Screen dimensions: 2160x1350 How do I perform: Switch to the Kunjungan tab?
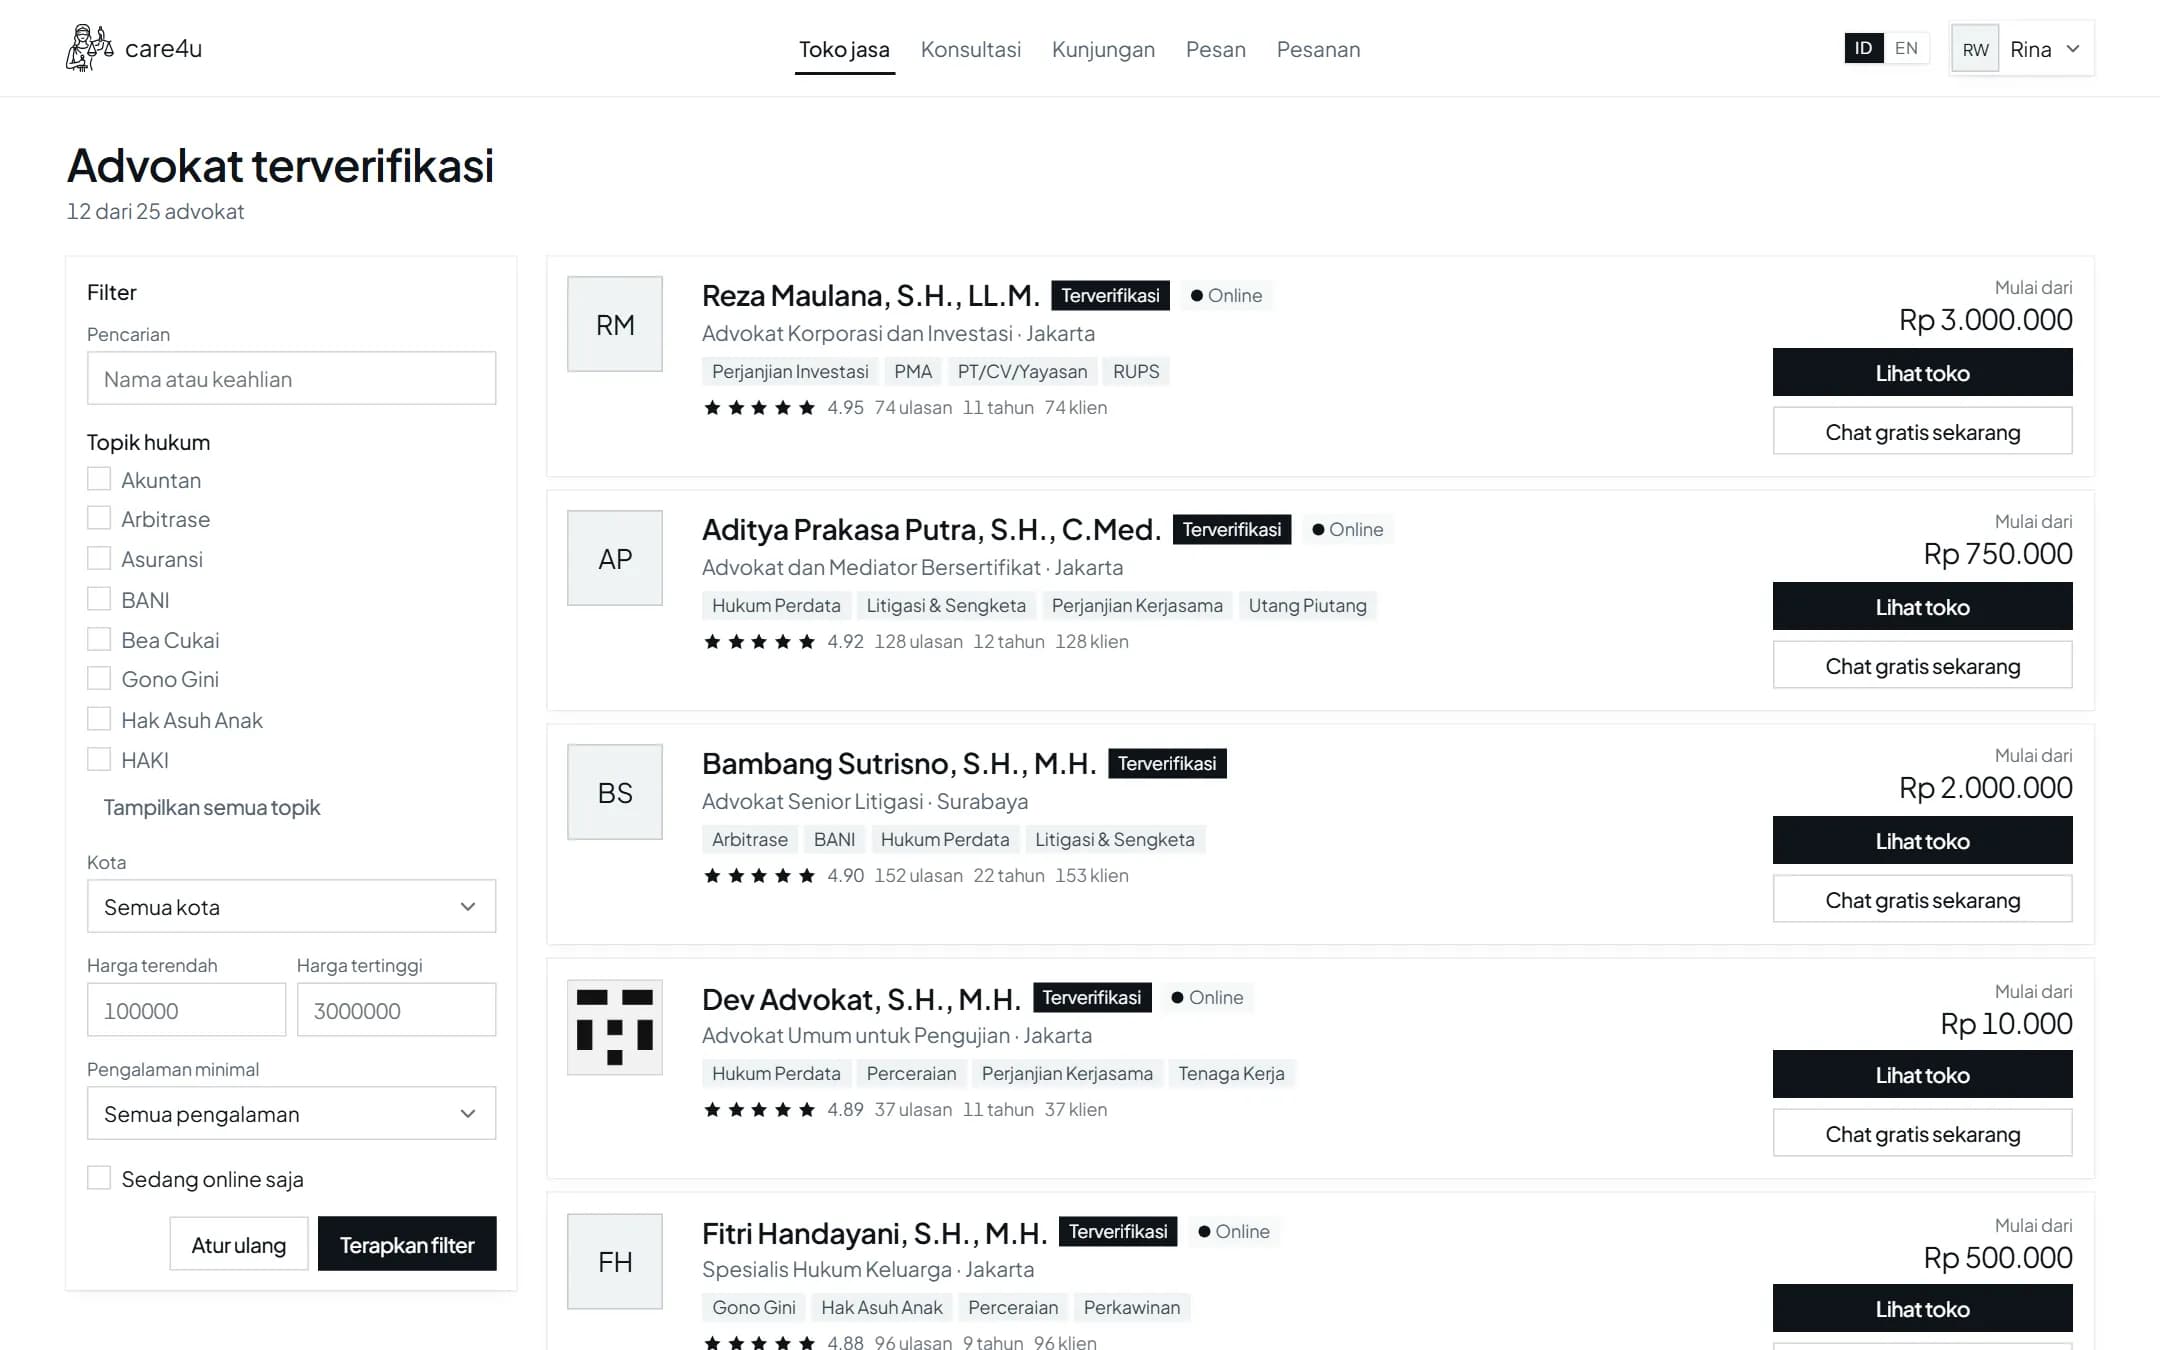click(1103, 49)
